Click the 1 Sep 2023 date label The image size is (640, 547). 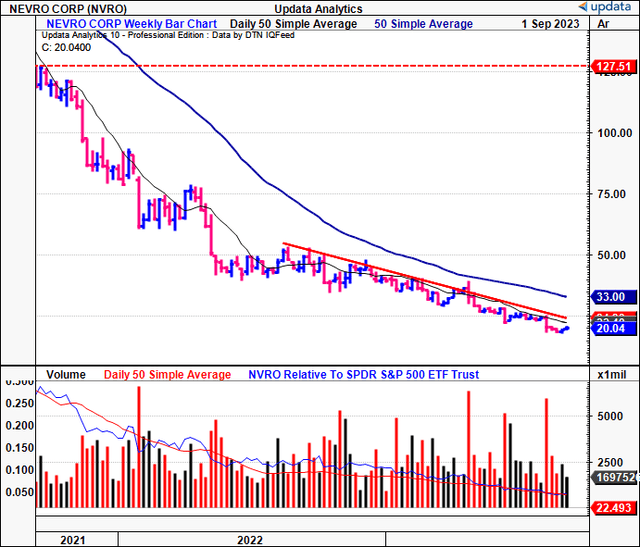click(x=550, y=24)
